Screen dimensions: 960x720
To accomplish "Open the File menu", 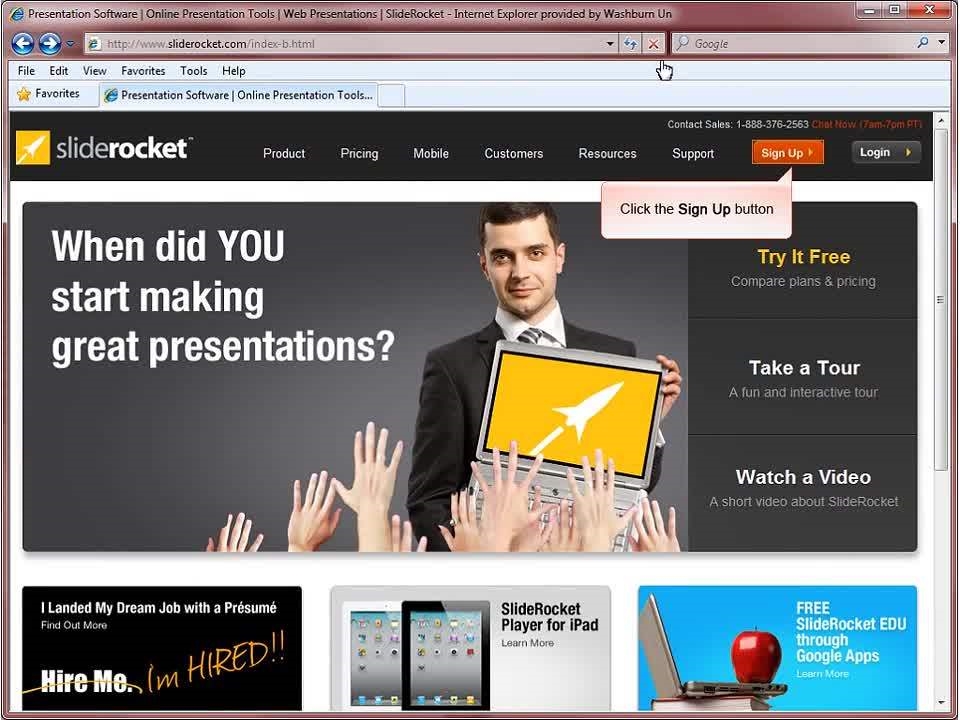I will pyautogui.click(x=26, y=70).
